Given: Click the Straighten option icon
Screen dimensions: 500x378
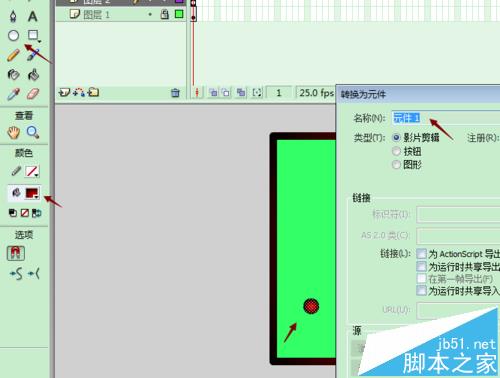Looking at the screenshot, I should [33, 274].
